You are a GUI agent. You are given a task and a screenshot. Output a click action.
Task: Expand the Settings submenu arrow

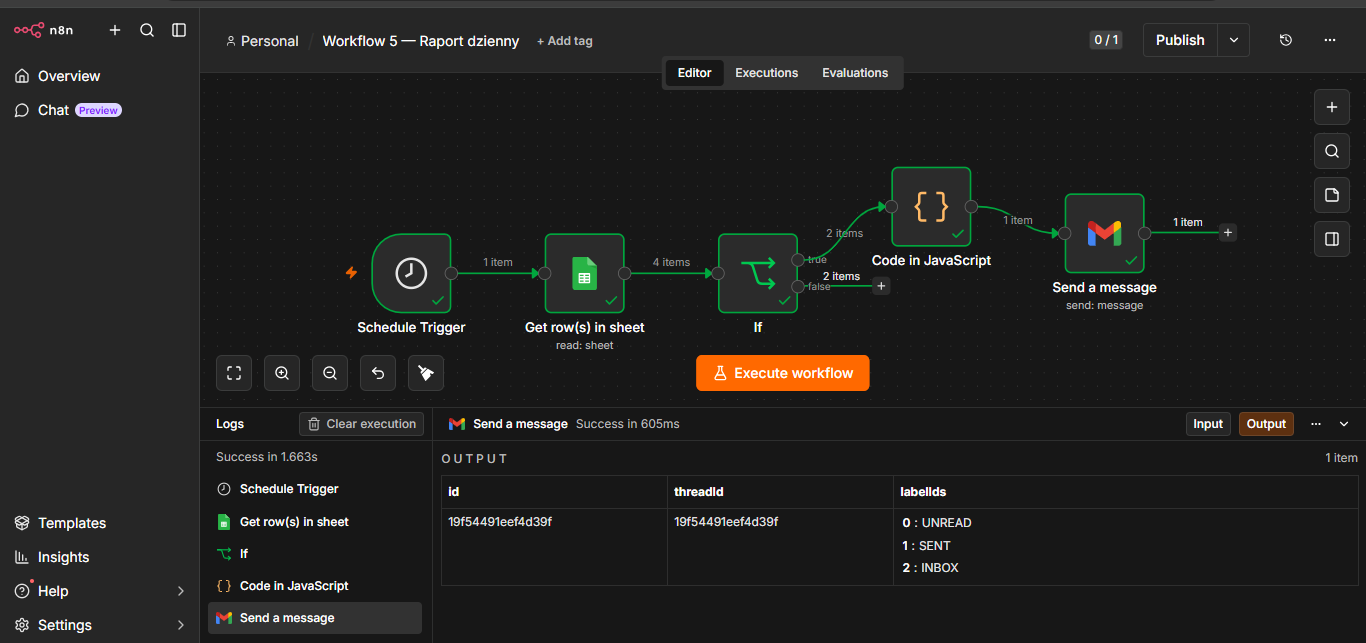coord(181,625)
